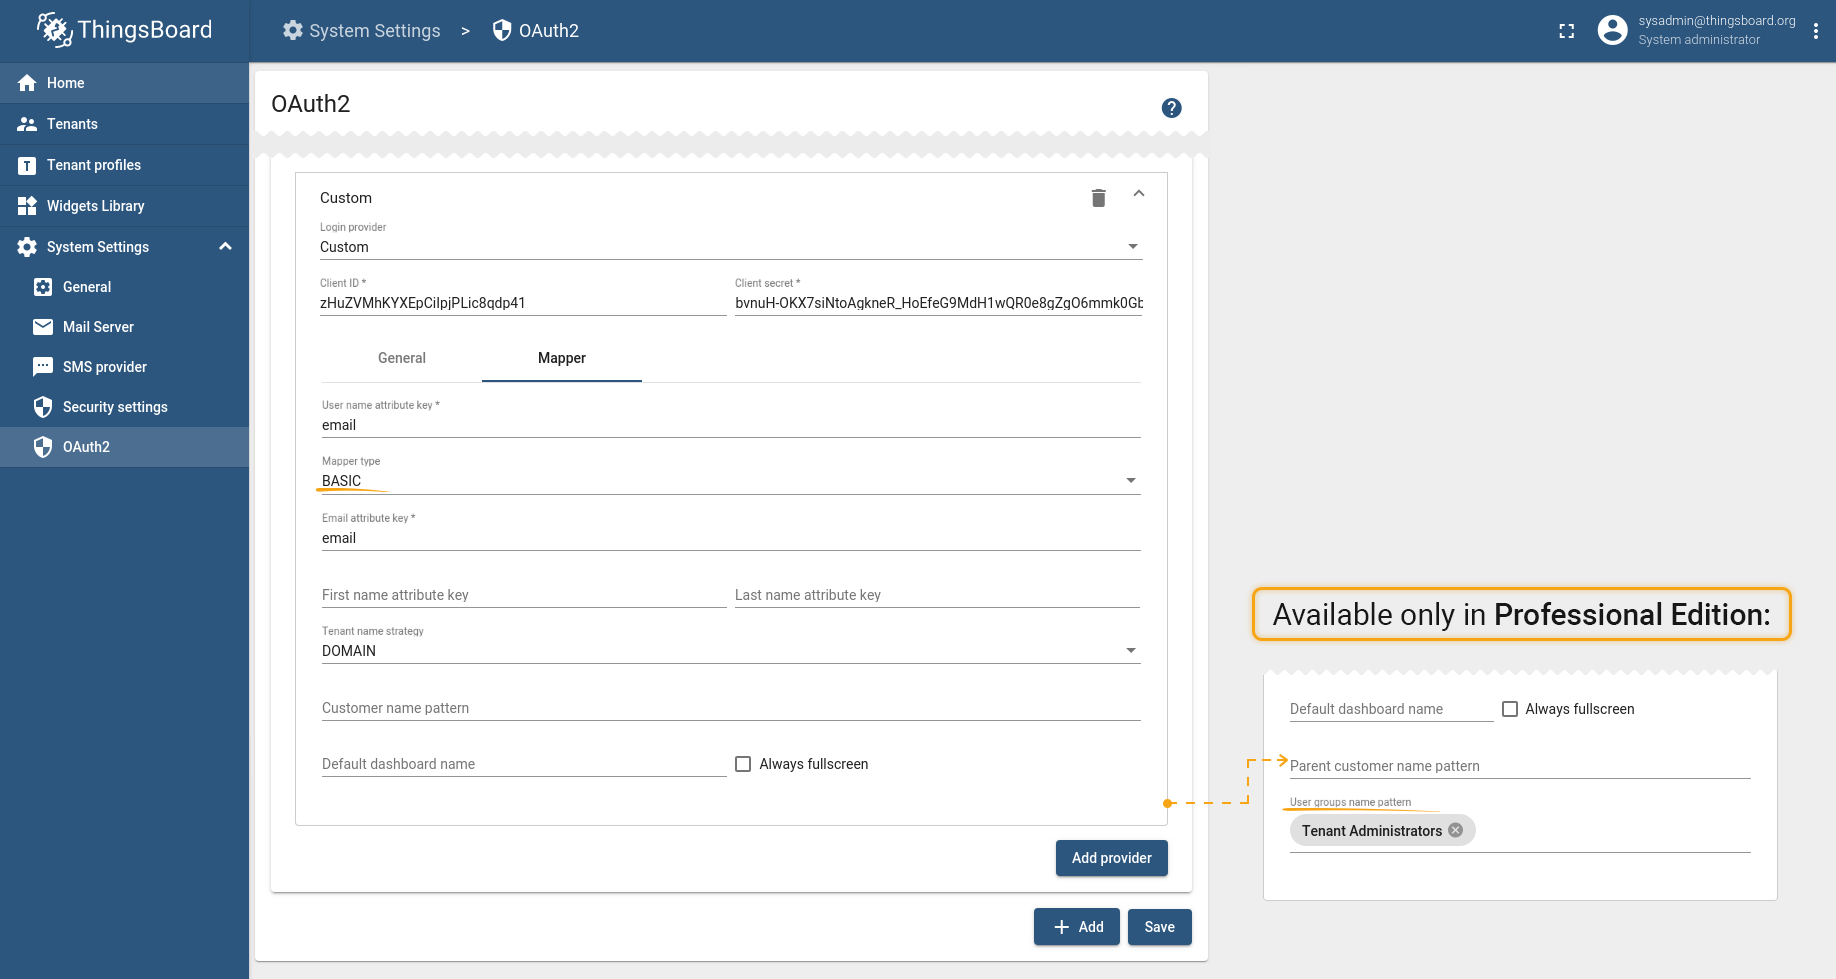
Task: Click the help question mark icon
Action: coord(1171,108)
